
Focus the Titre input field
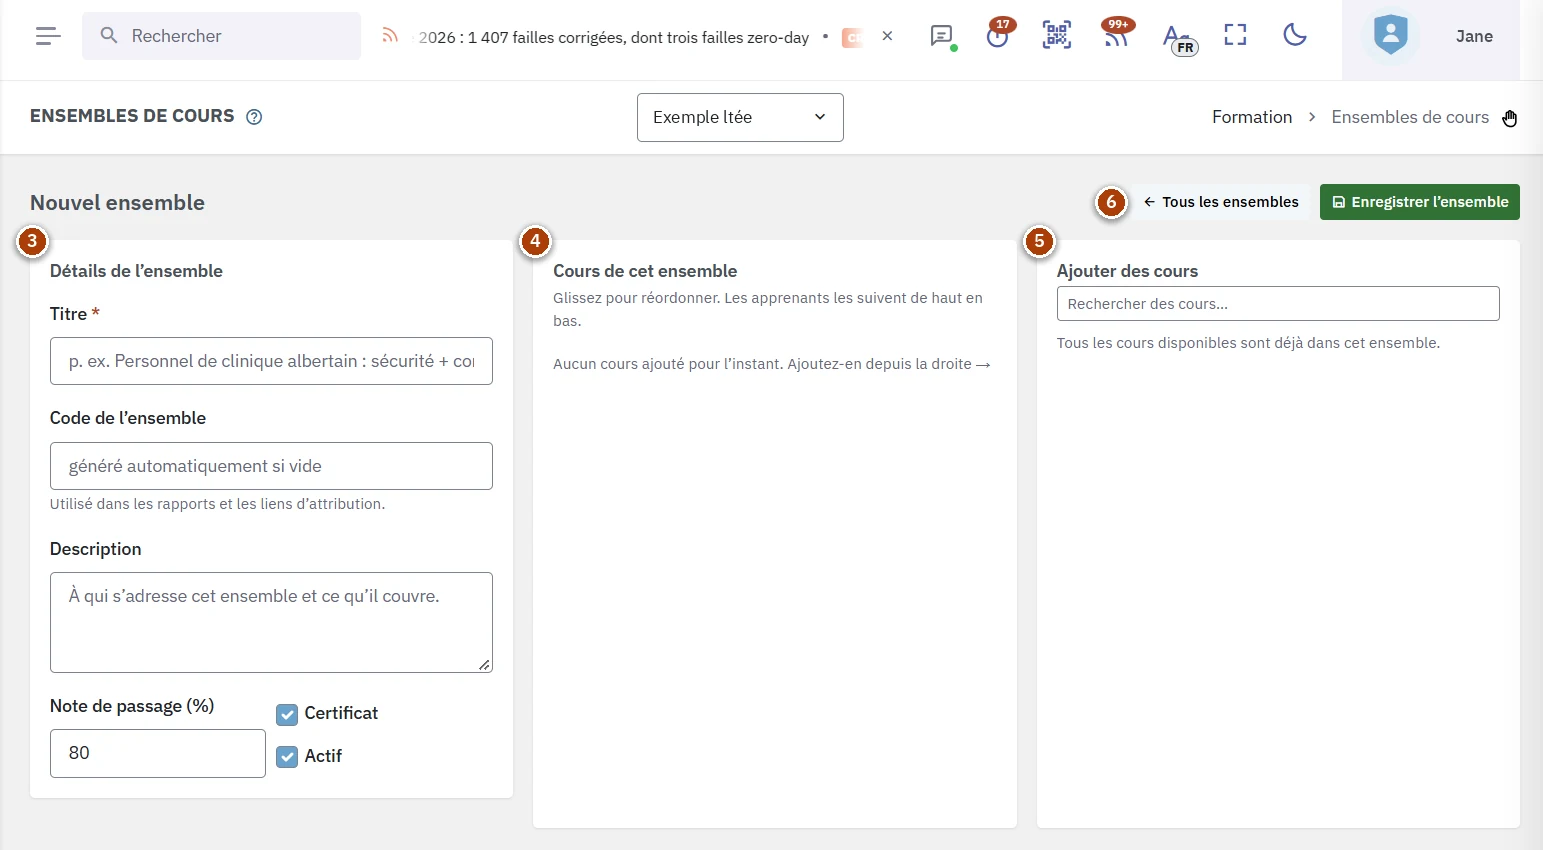point(271,361)
